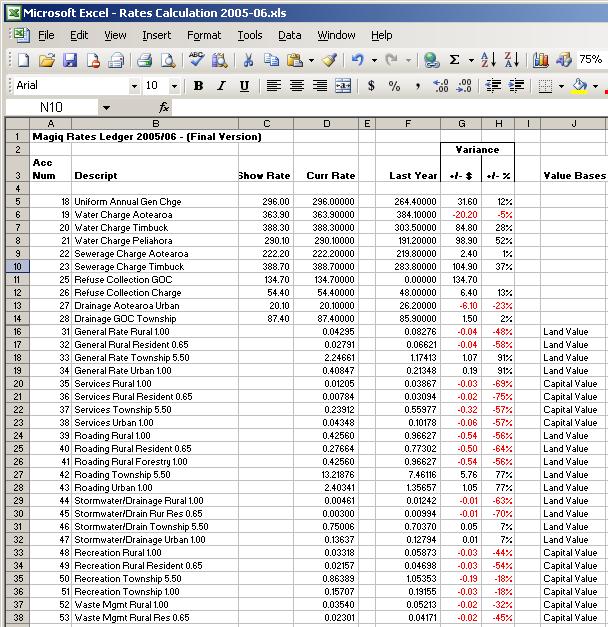Click the Drawing toolbar icon

point(563,61)
